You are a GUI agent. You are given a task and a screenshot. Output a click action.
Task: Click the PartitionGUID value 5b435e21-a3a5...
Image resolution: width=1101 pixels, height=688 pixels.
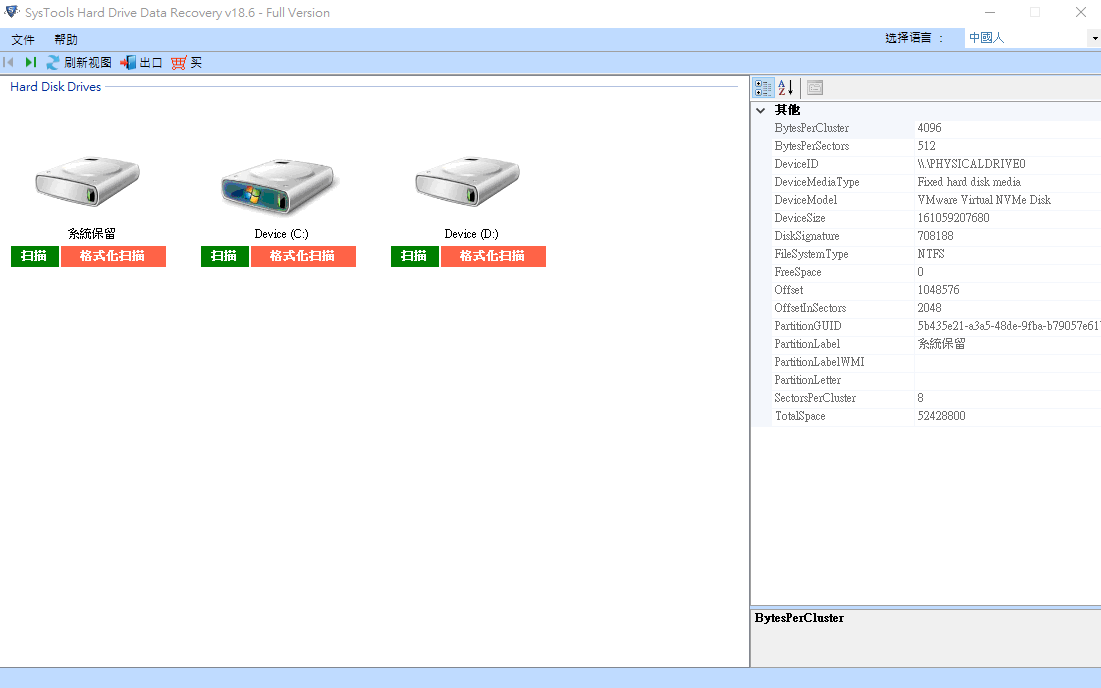click(1009, 326)
